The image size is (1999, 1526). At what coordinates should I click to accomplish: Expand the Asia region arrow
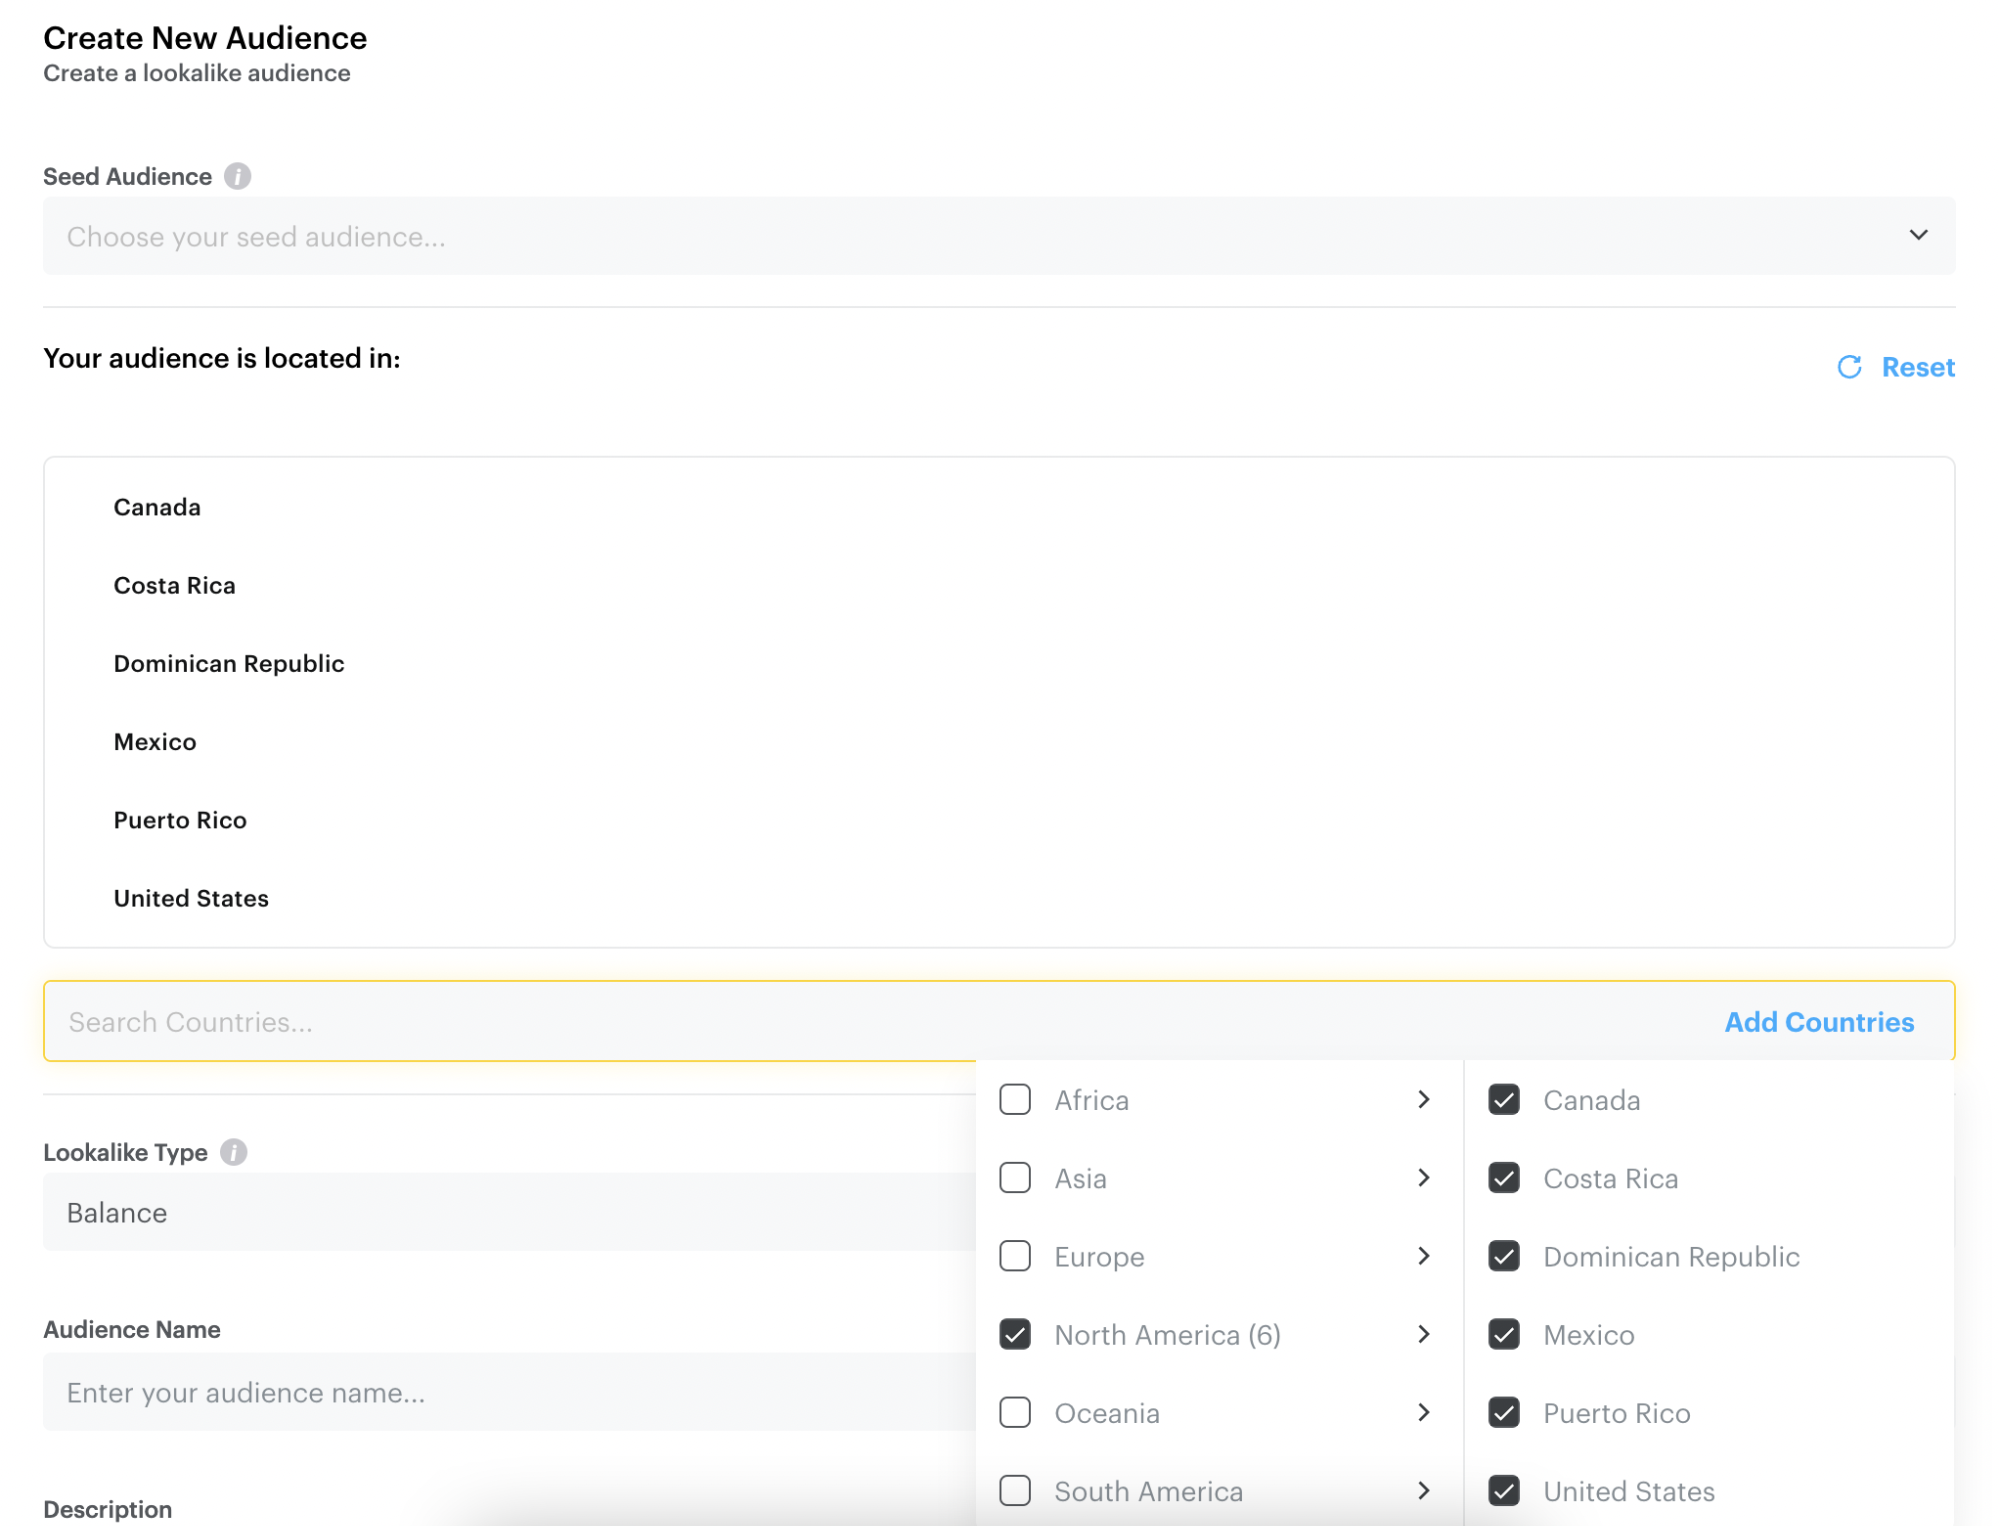[x=1423, y=1178]
